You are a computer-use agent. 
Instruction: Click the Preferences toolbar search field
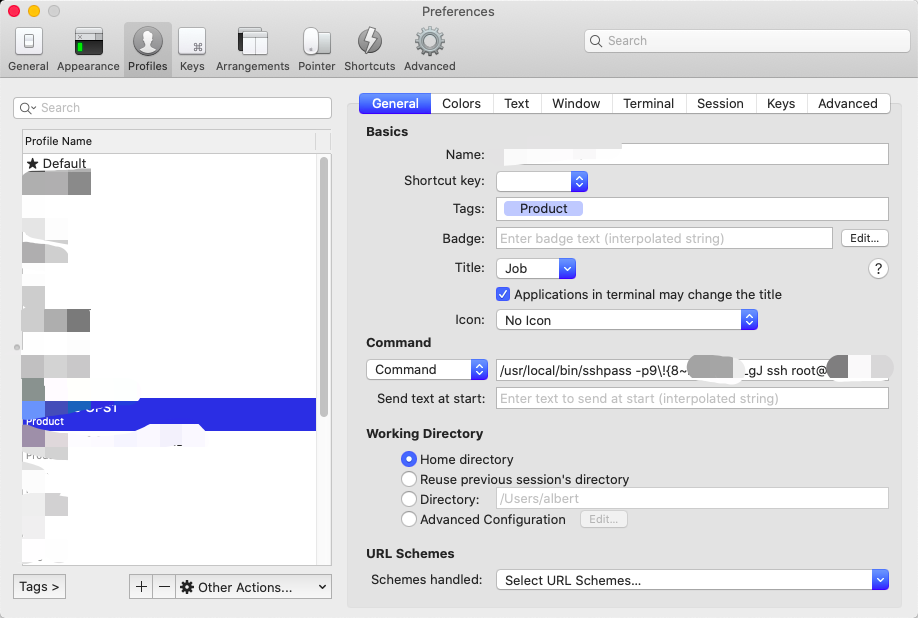click(747, 41)
